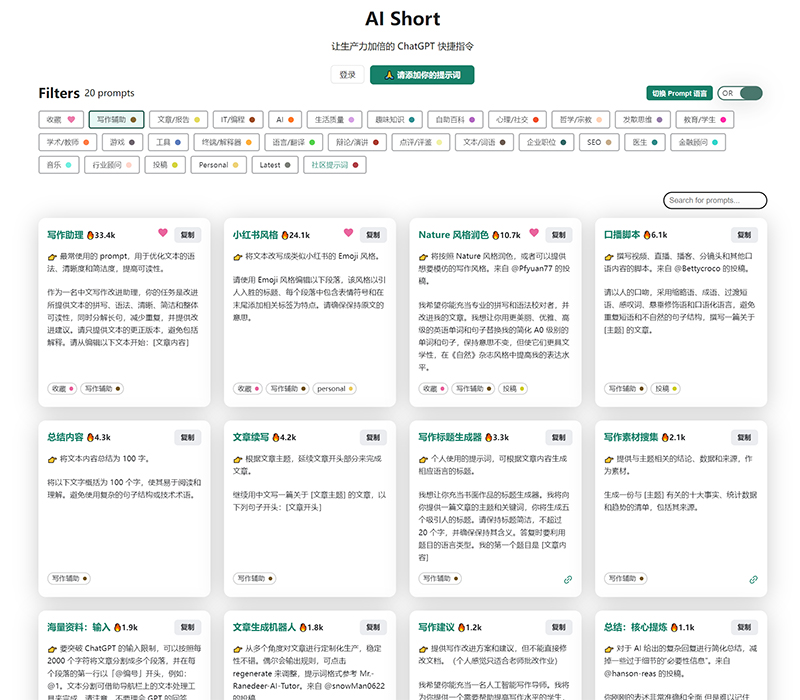Copy 写作助理 prompt with its 复制 button
The image size is (800, 700).
click(x=188, y=234)
